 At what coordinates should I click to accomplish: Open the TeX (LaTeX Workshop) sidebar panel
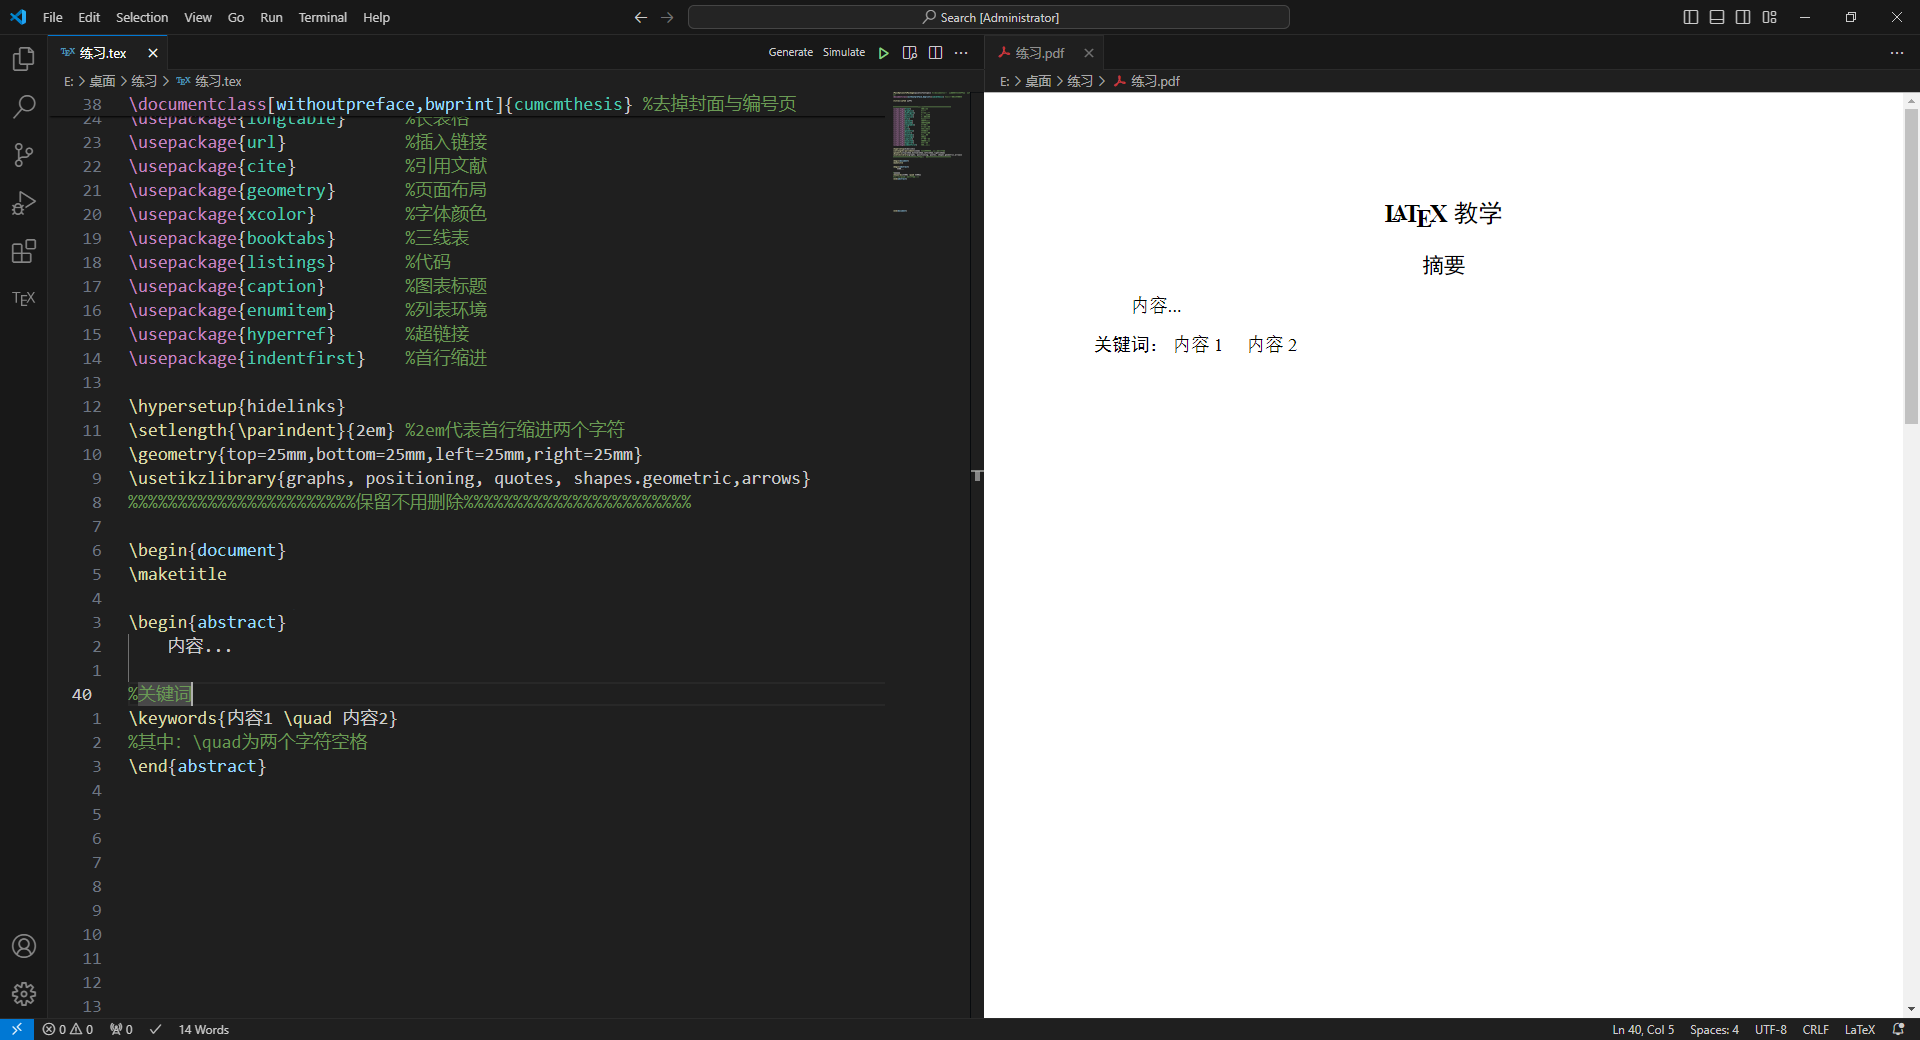coord(24,298)
